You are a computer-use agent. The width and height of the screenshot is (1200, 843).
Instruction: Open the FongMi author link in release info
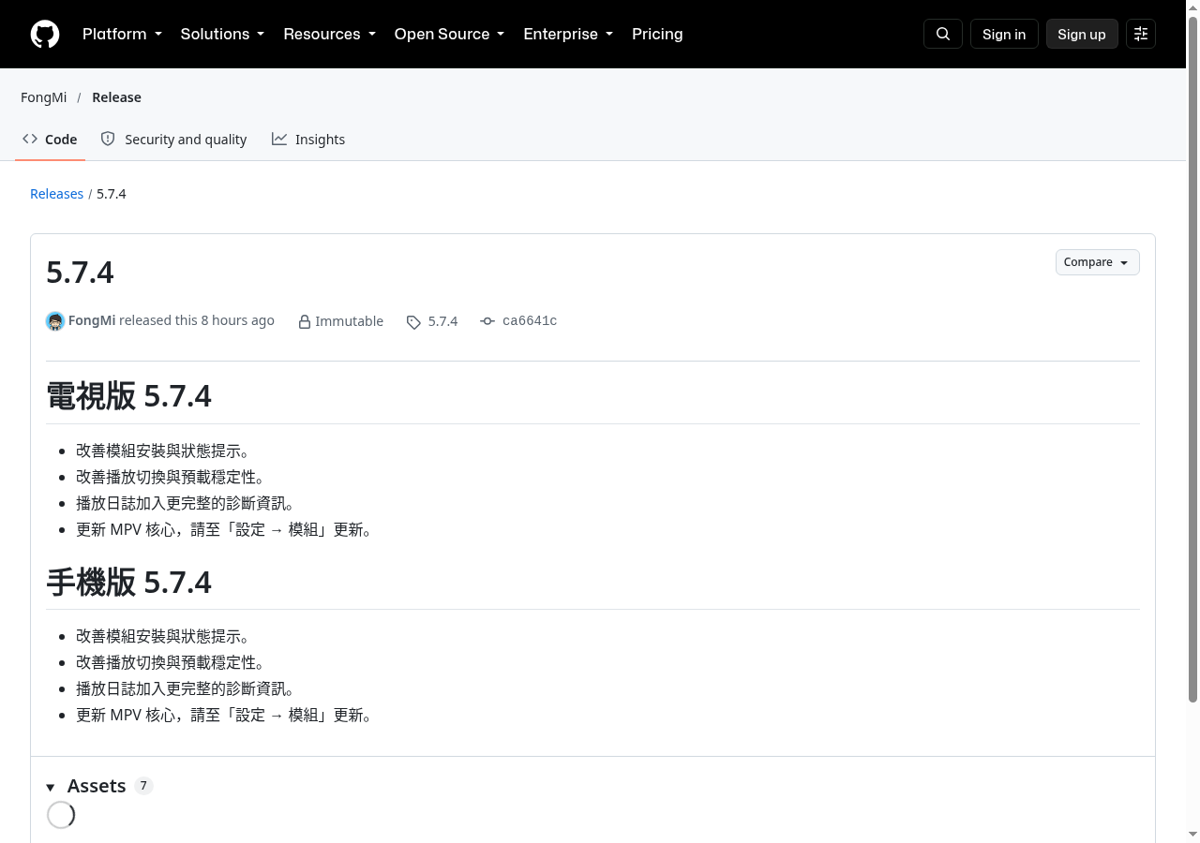pyautogui.click(x=92, y=320)
